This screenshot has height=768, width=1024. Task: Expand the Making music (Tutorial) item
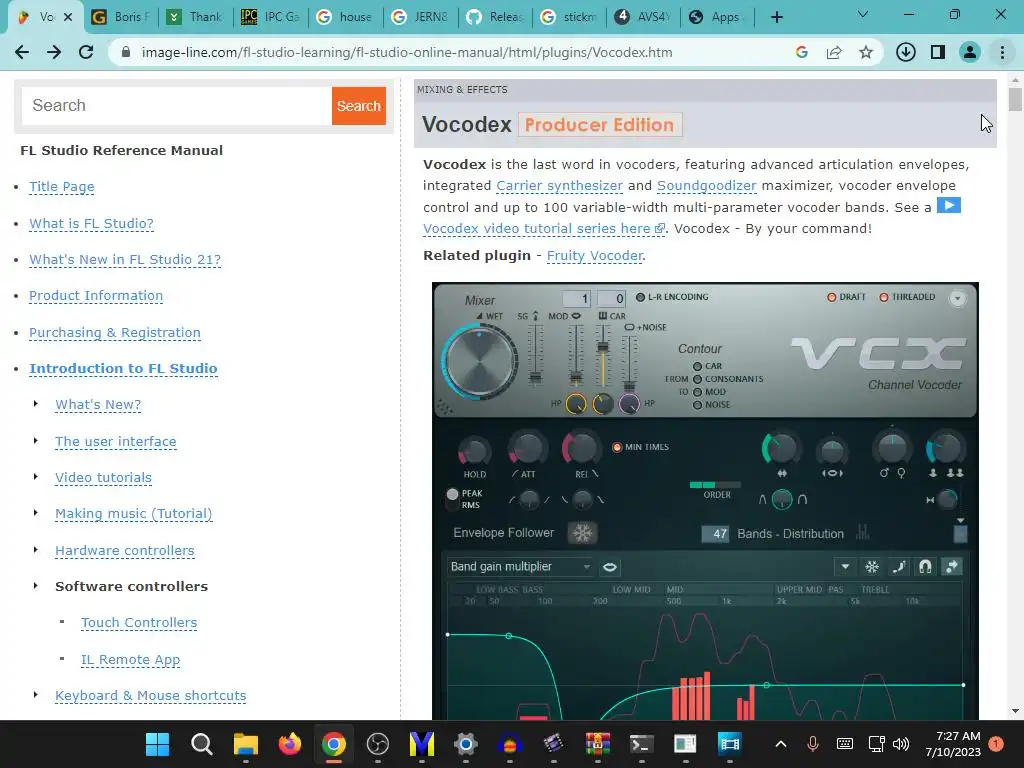point(36,513)
